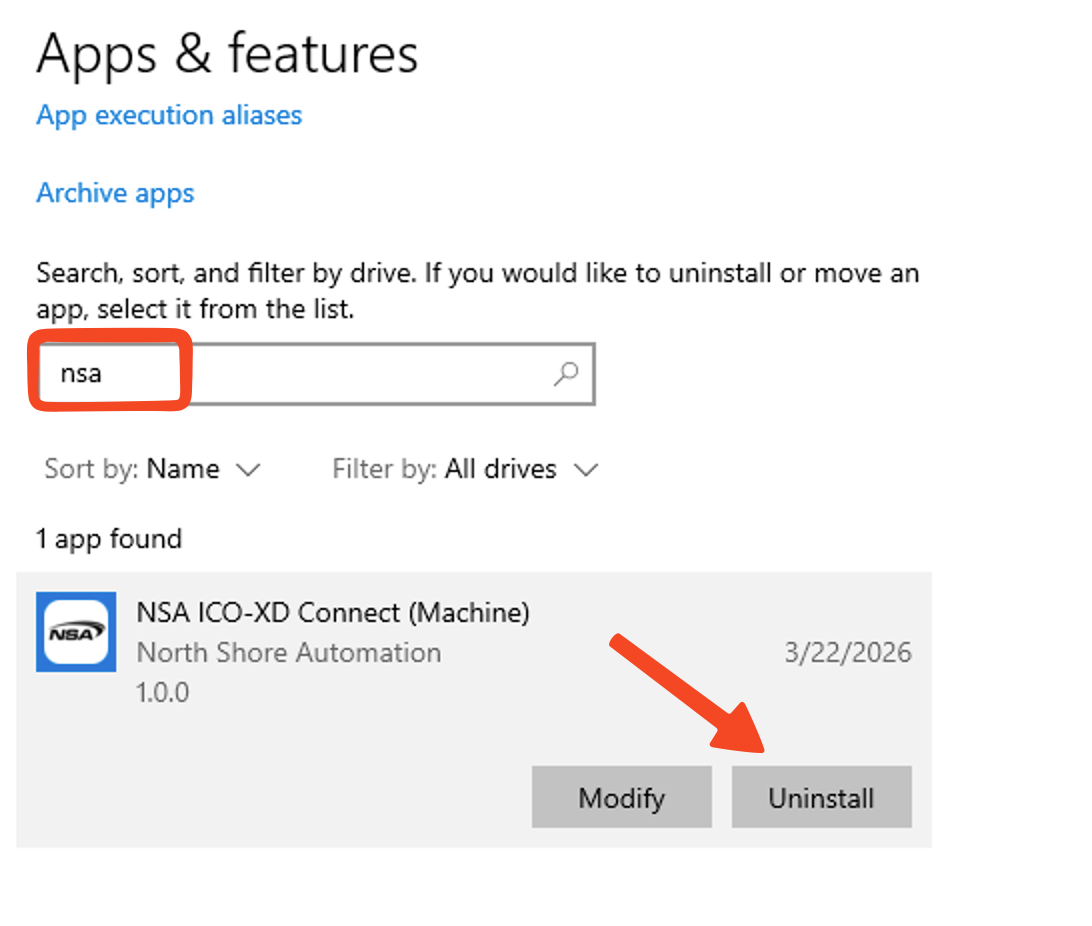
Task: Click the magnifier search icon
Action: click(566, 374)
